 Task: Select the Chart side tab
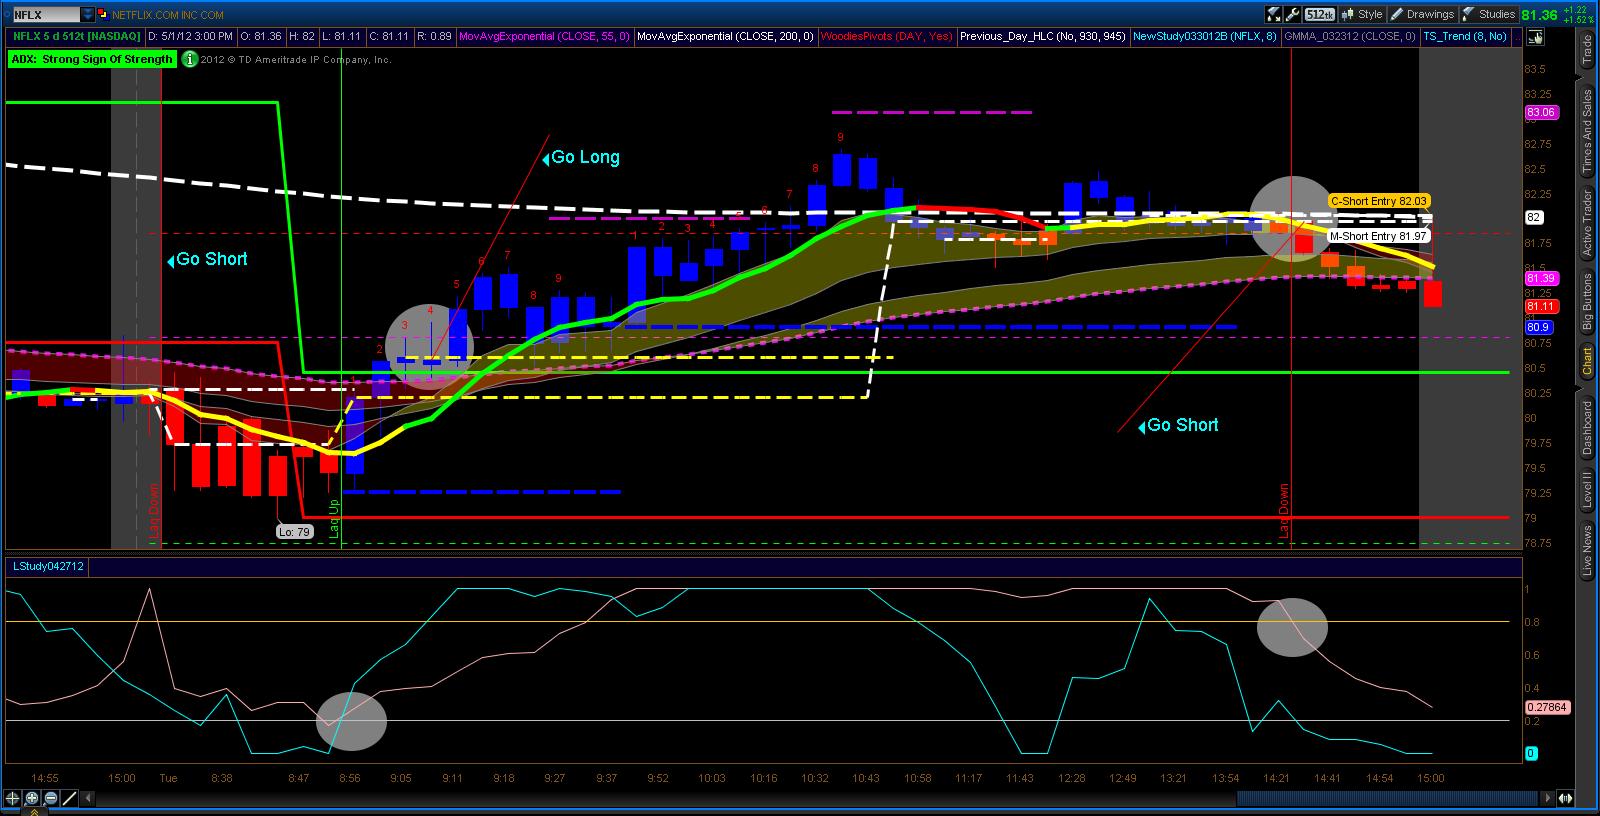1587,361
